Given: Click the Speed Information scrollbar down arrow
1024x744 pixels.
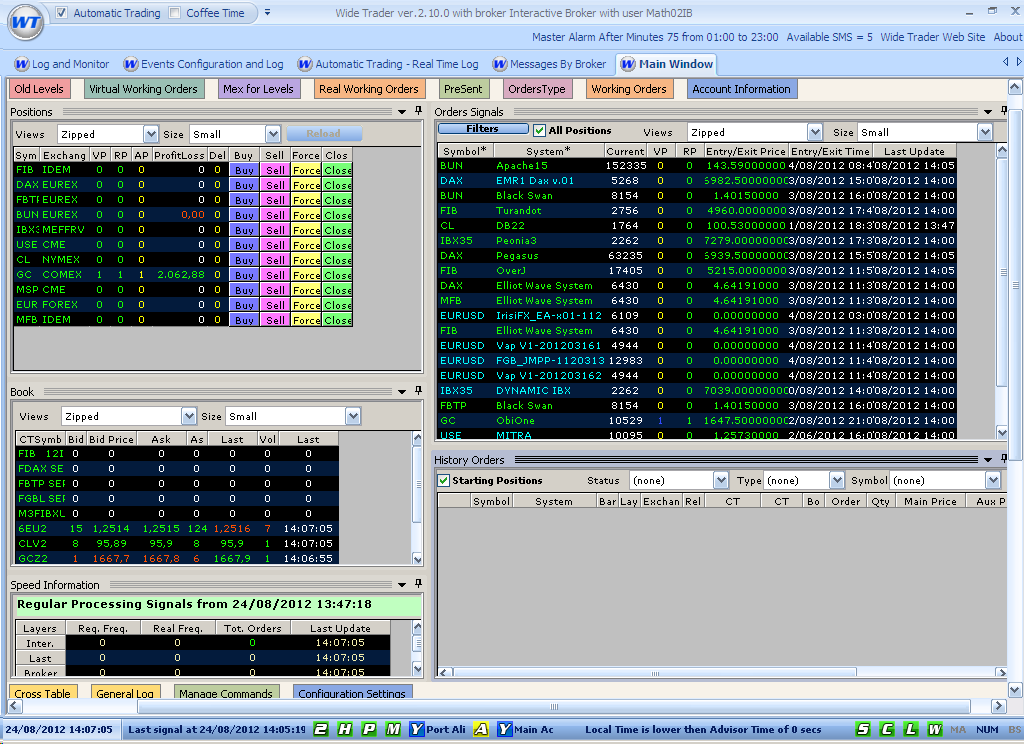Looking at the screenshot, I should tap(417, 668).
